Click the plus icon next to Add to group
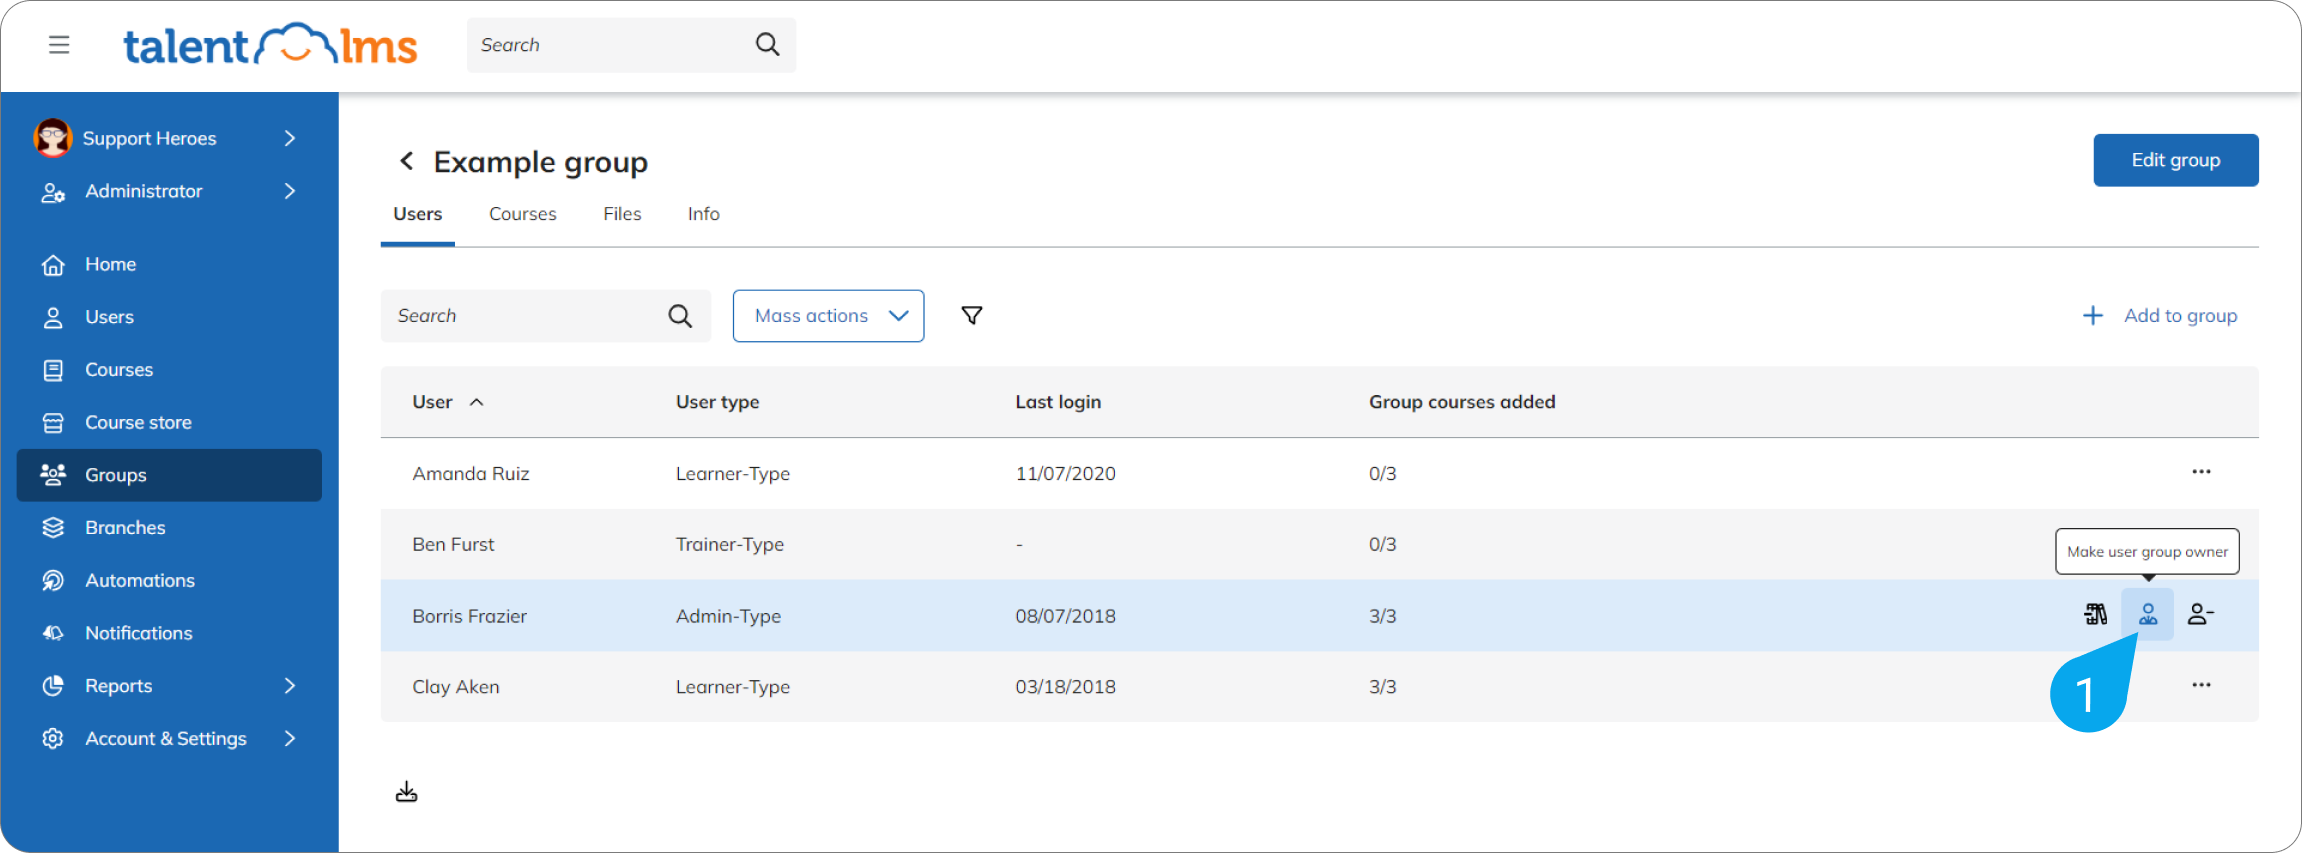The width and height of the screenshot is (2302, 853). pyautogui.click(x=2092, y=316)
